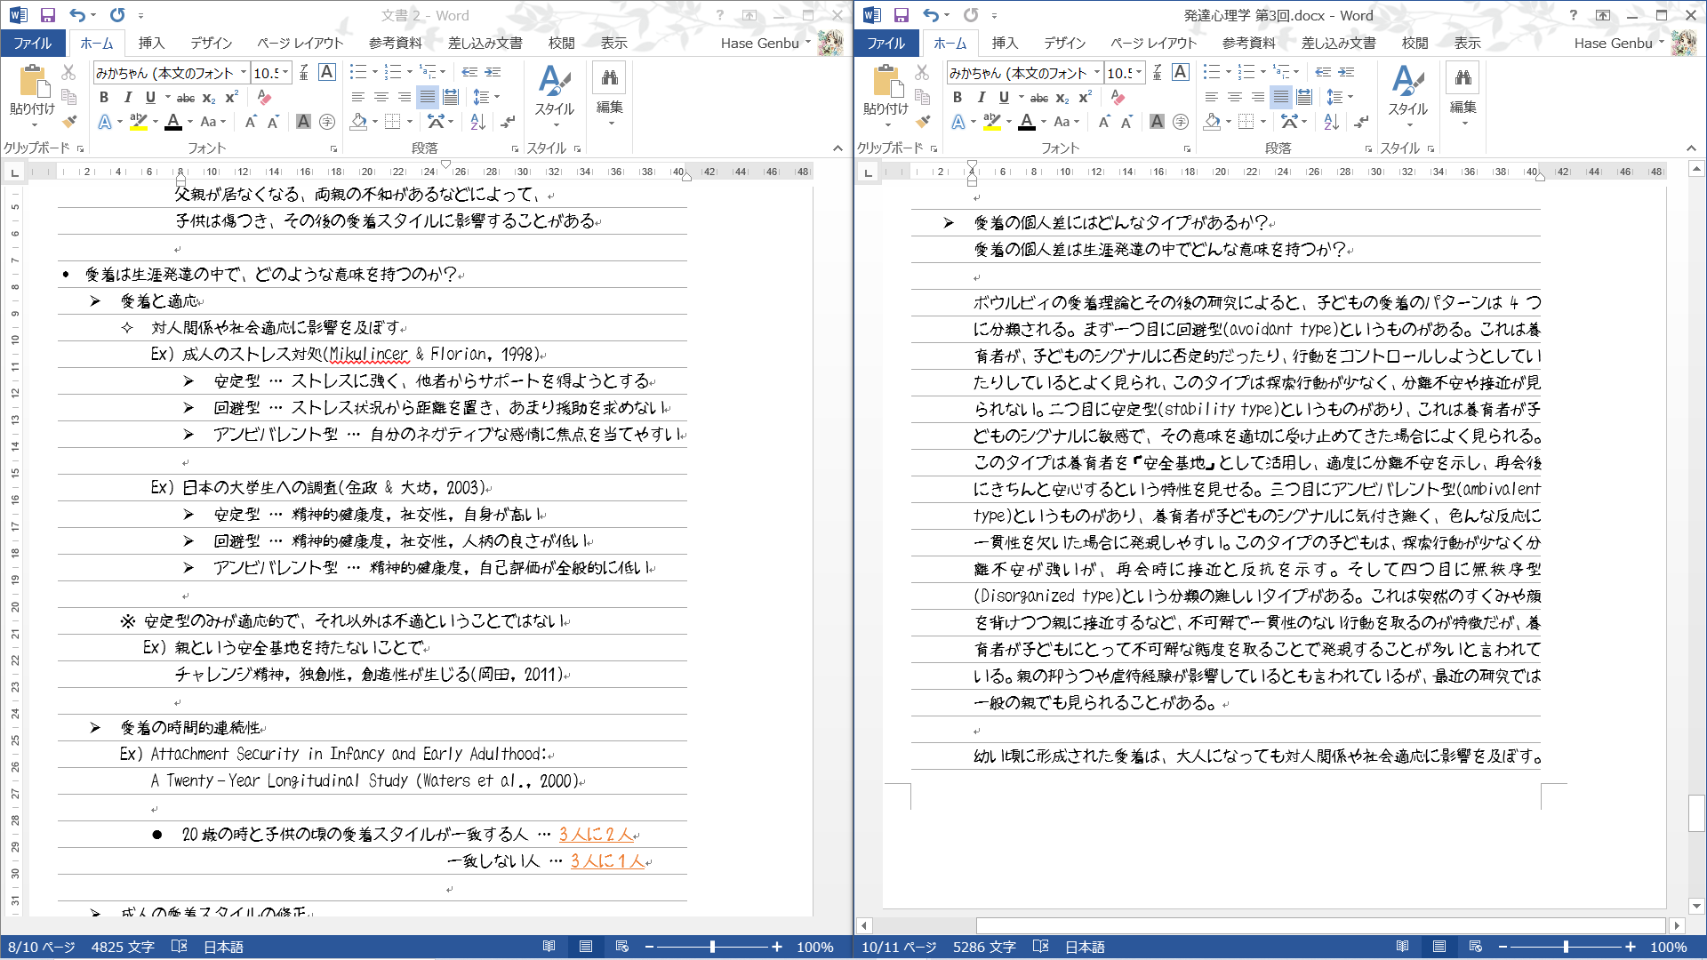Click Increase Indent in right 発達心理学 window
The image size is (1707, 960).
1346,72
